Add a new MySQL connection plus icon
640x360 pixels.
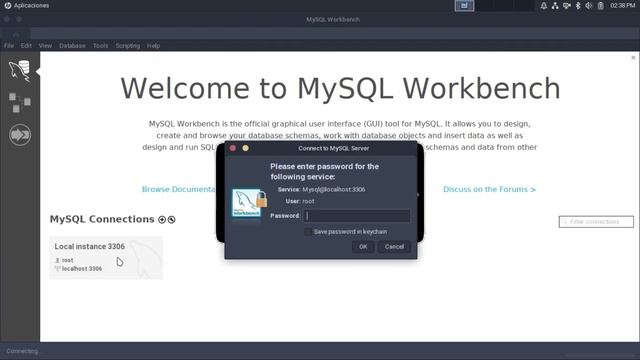[162, 220]
